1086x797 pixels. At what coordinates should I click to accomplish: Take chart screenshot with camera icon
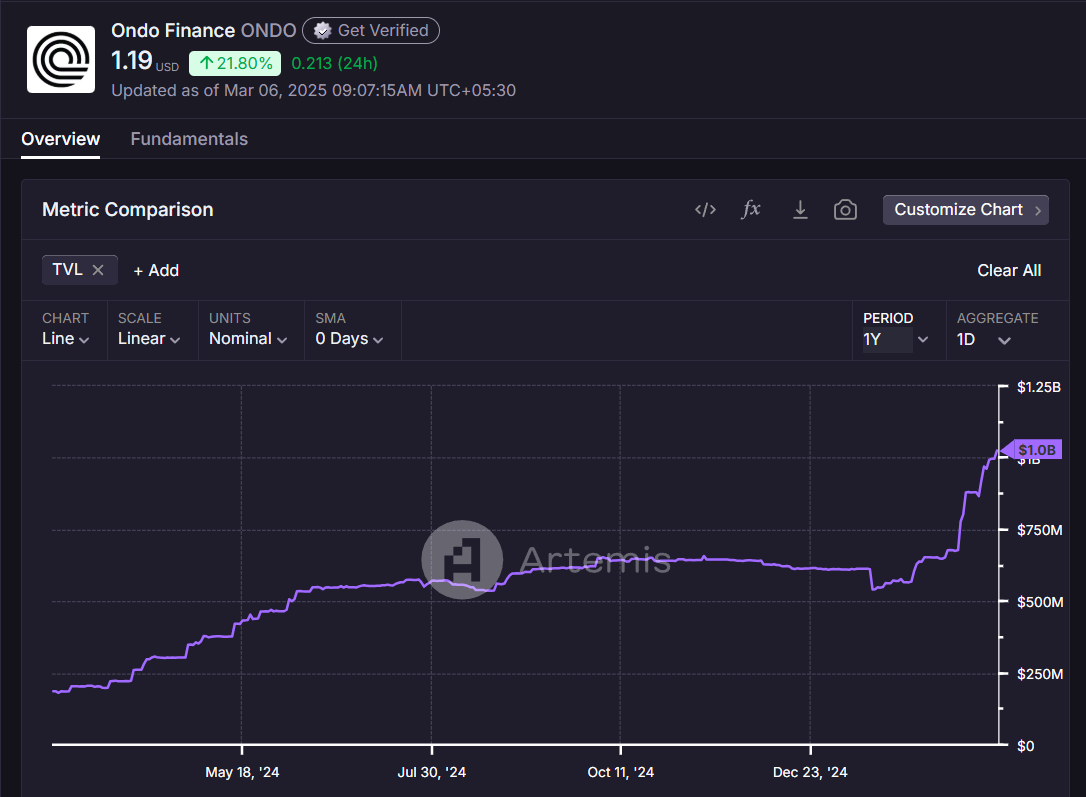click(845, 210)
